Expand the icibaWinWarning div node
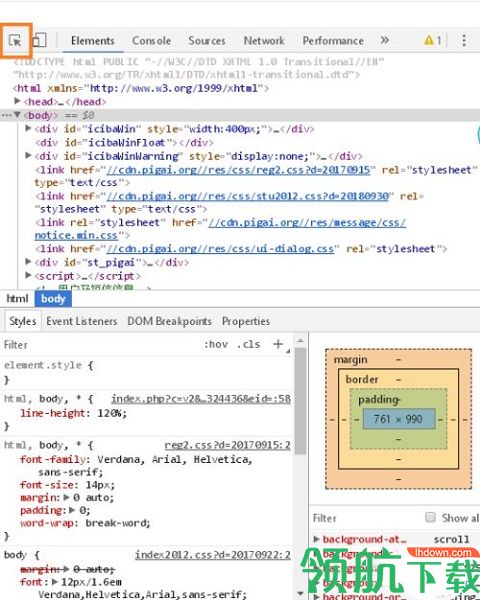The height and width of the screenshot is (600, 480). (x=28, y=155)
